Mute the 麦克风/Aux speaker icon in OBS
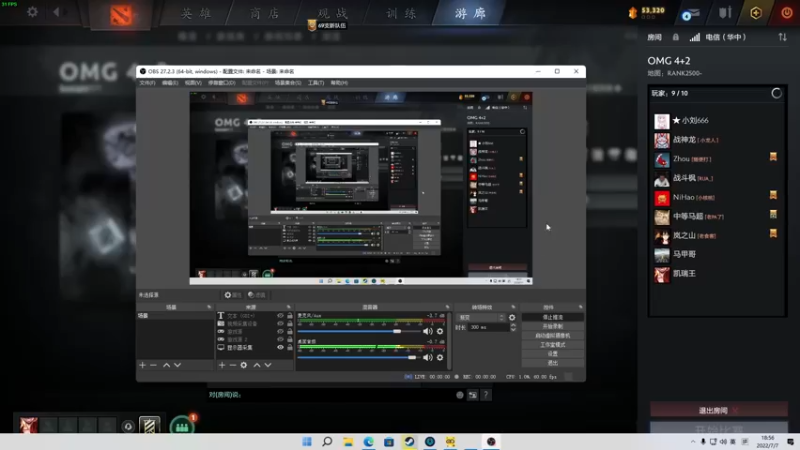 tap(428, 331)
